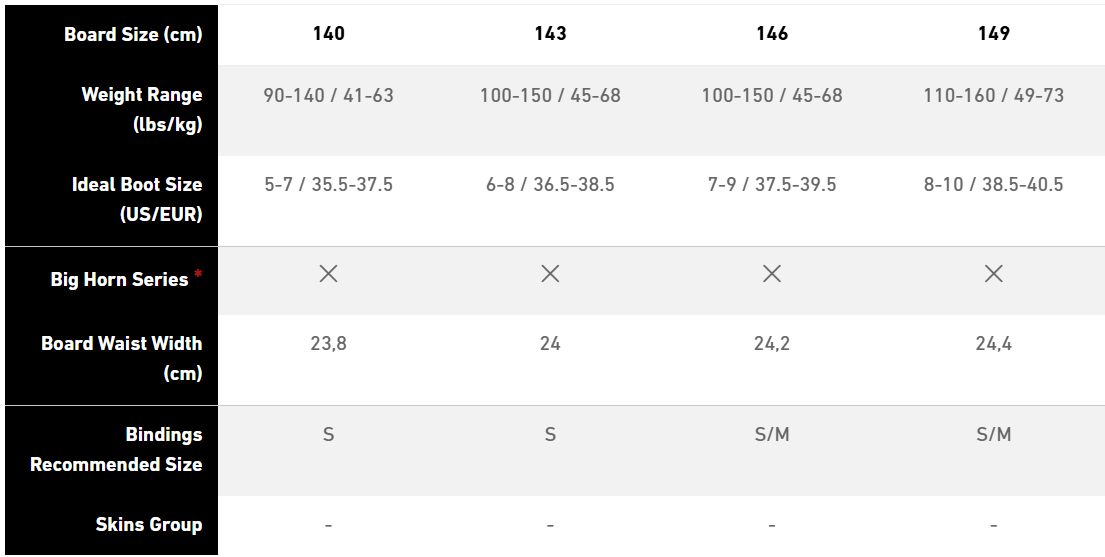Select the 140 board size column header

click(328, 34)
